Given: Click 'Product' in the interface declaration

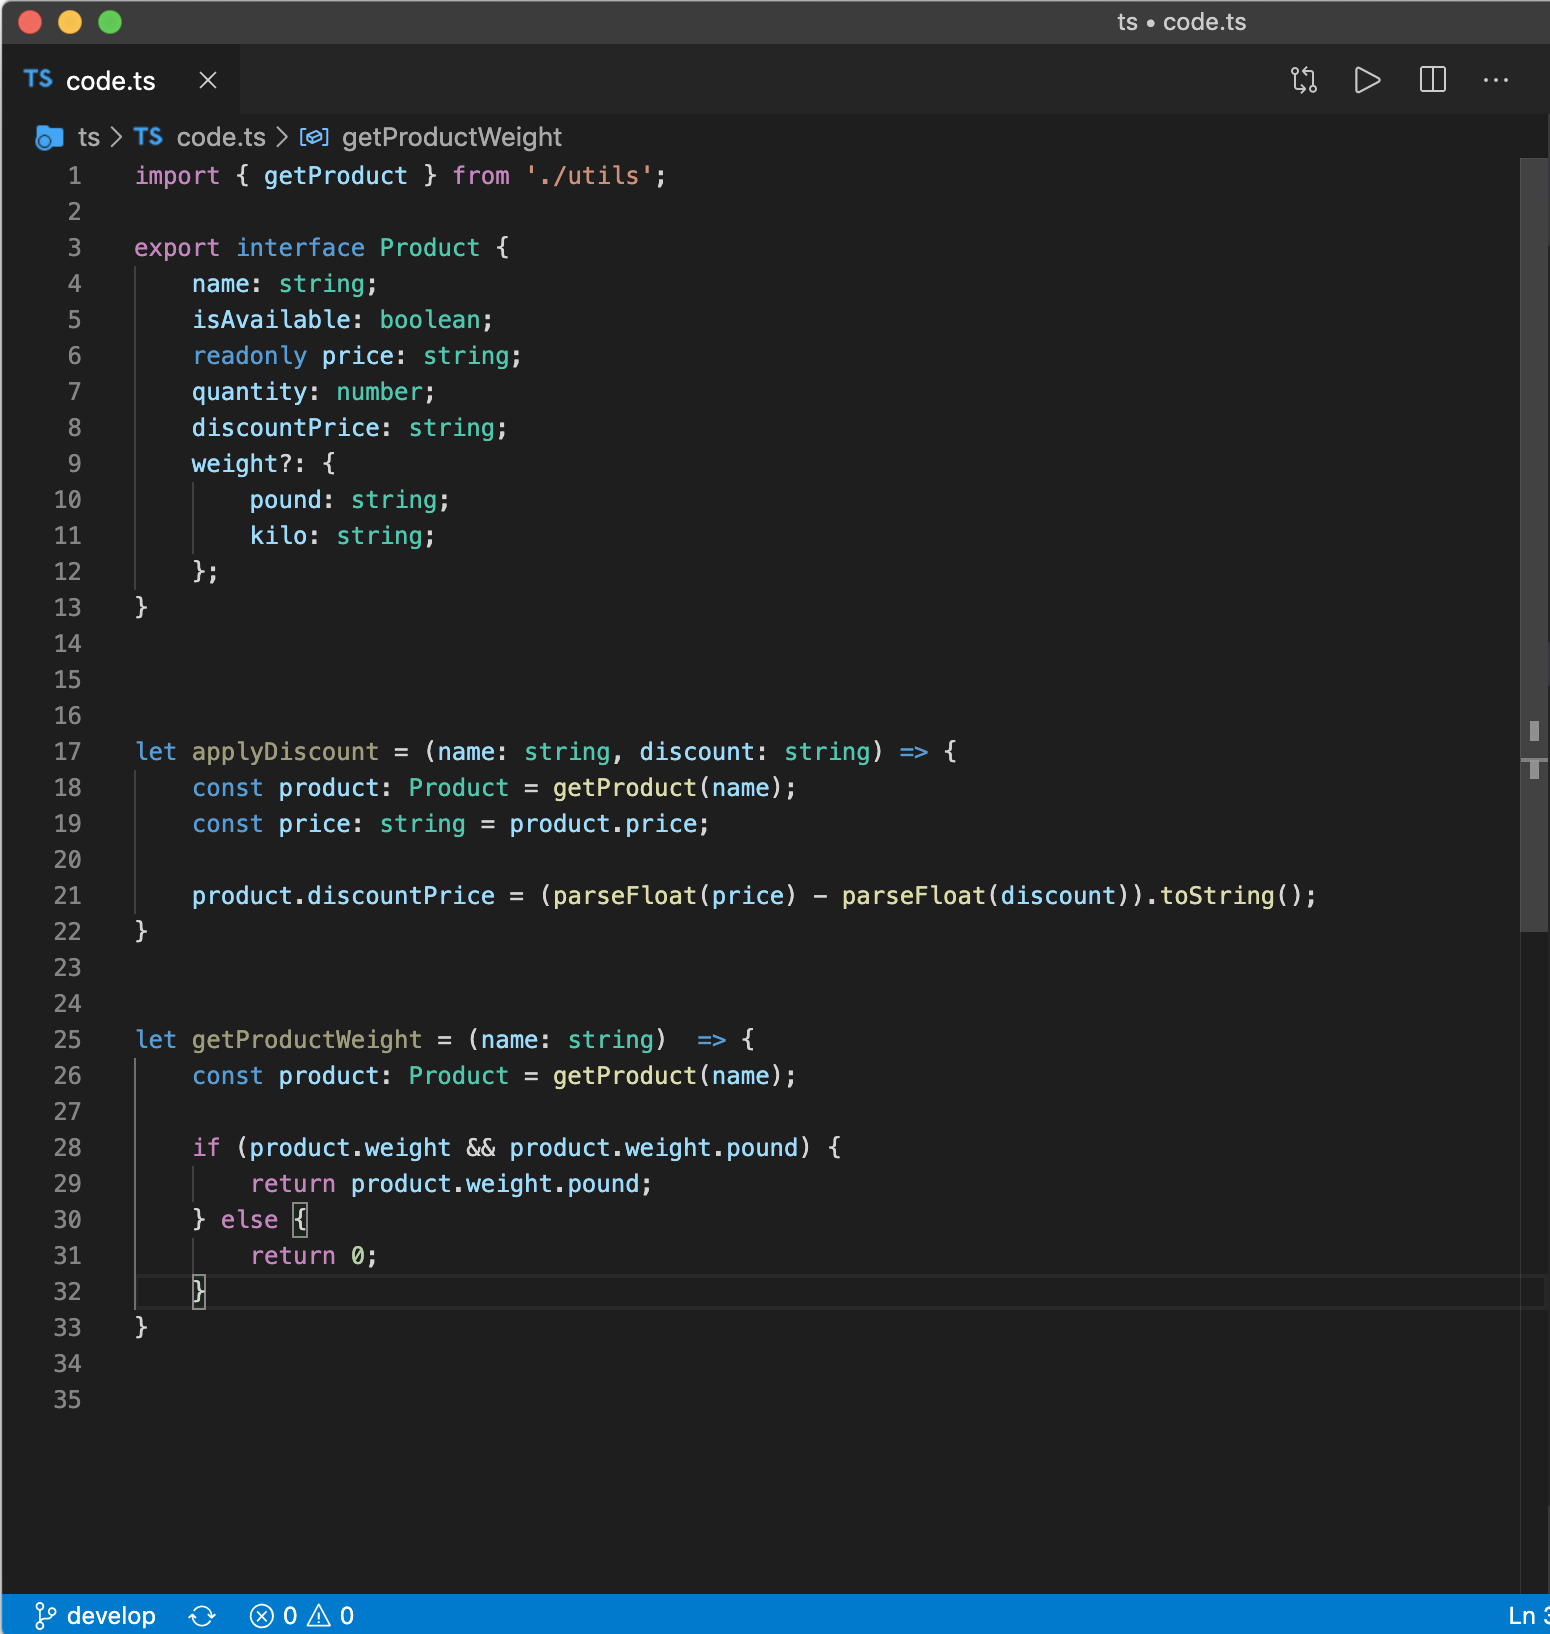Looking at the screenshot, I should tap(430, 248).
